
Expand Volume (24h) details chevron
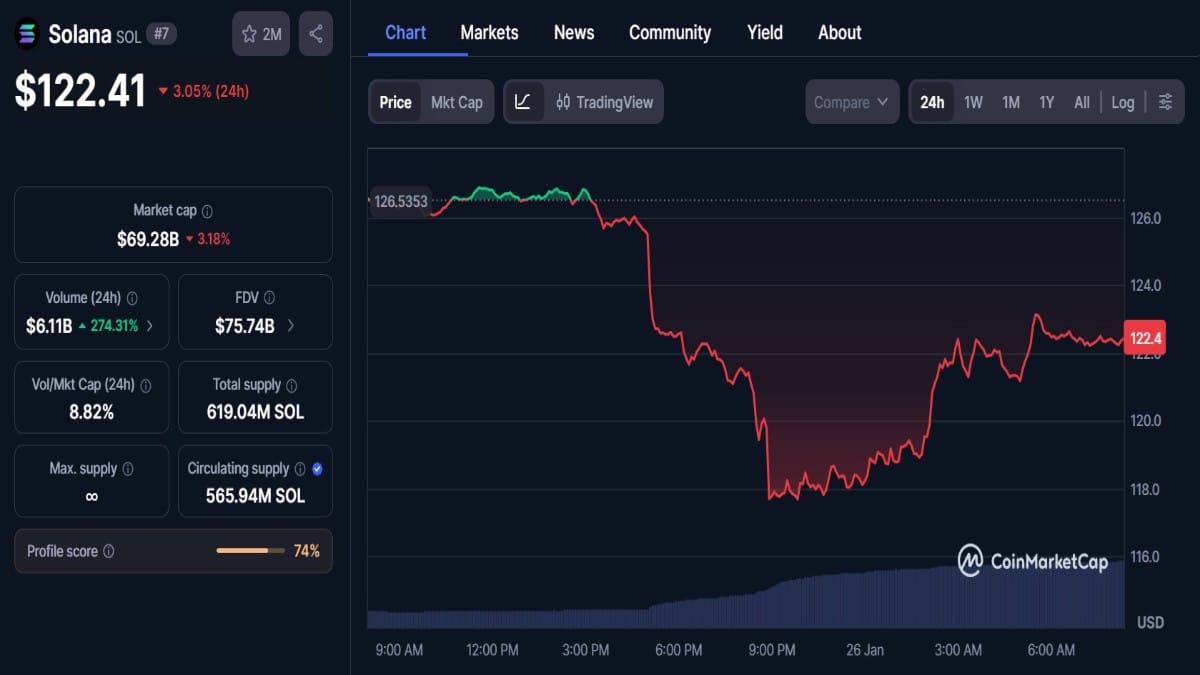150,325
